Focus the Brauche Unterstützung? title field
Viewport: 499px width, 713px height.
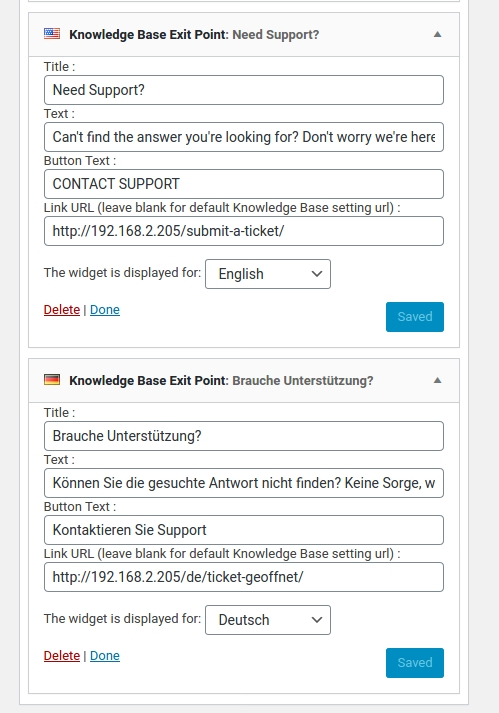244,436
